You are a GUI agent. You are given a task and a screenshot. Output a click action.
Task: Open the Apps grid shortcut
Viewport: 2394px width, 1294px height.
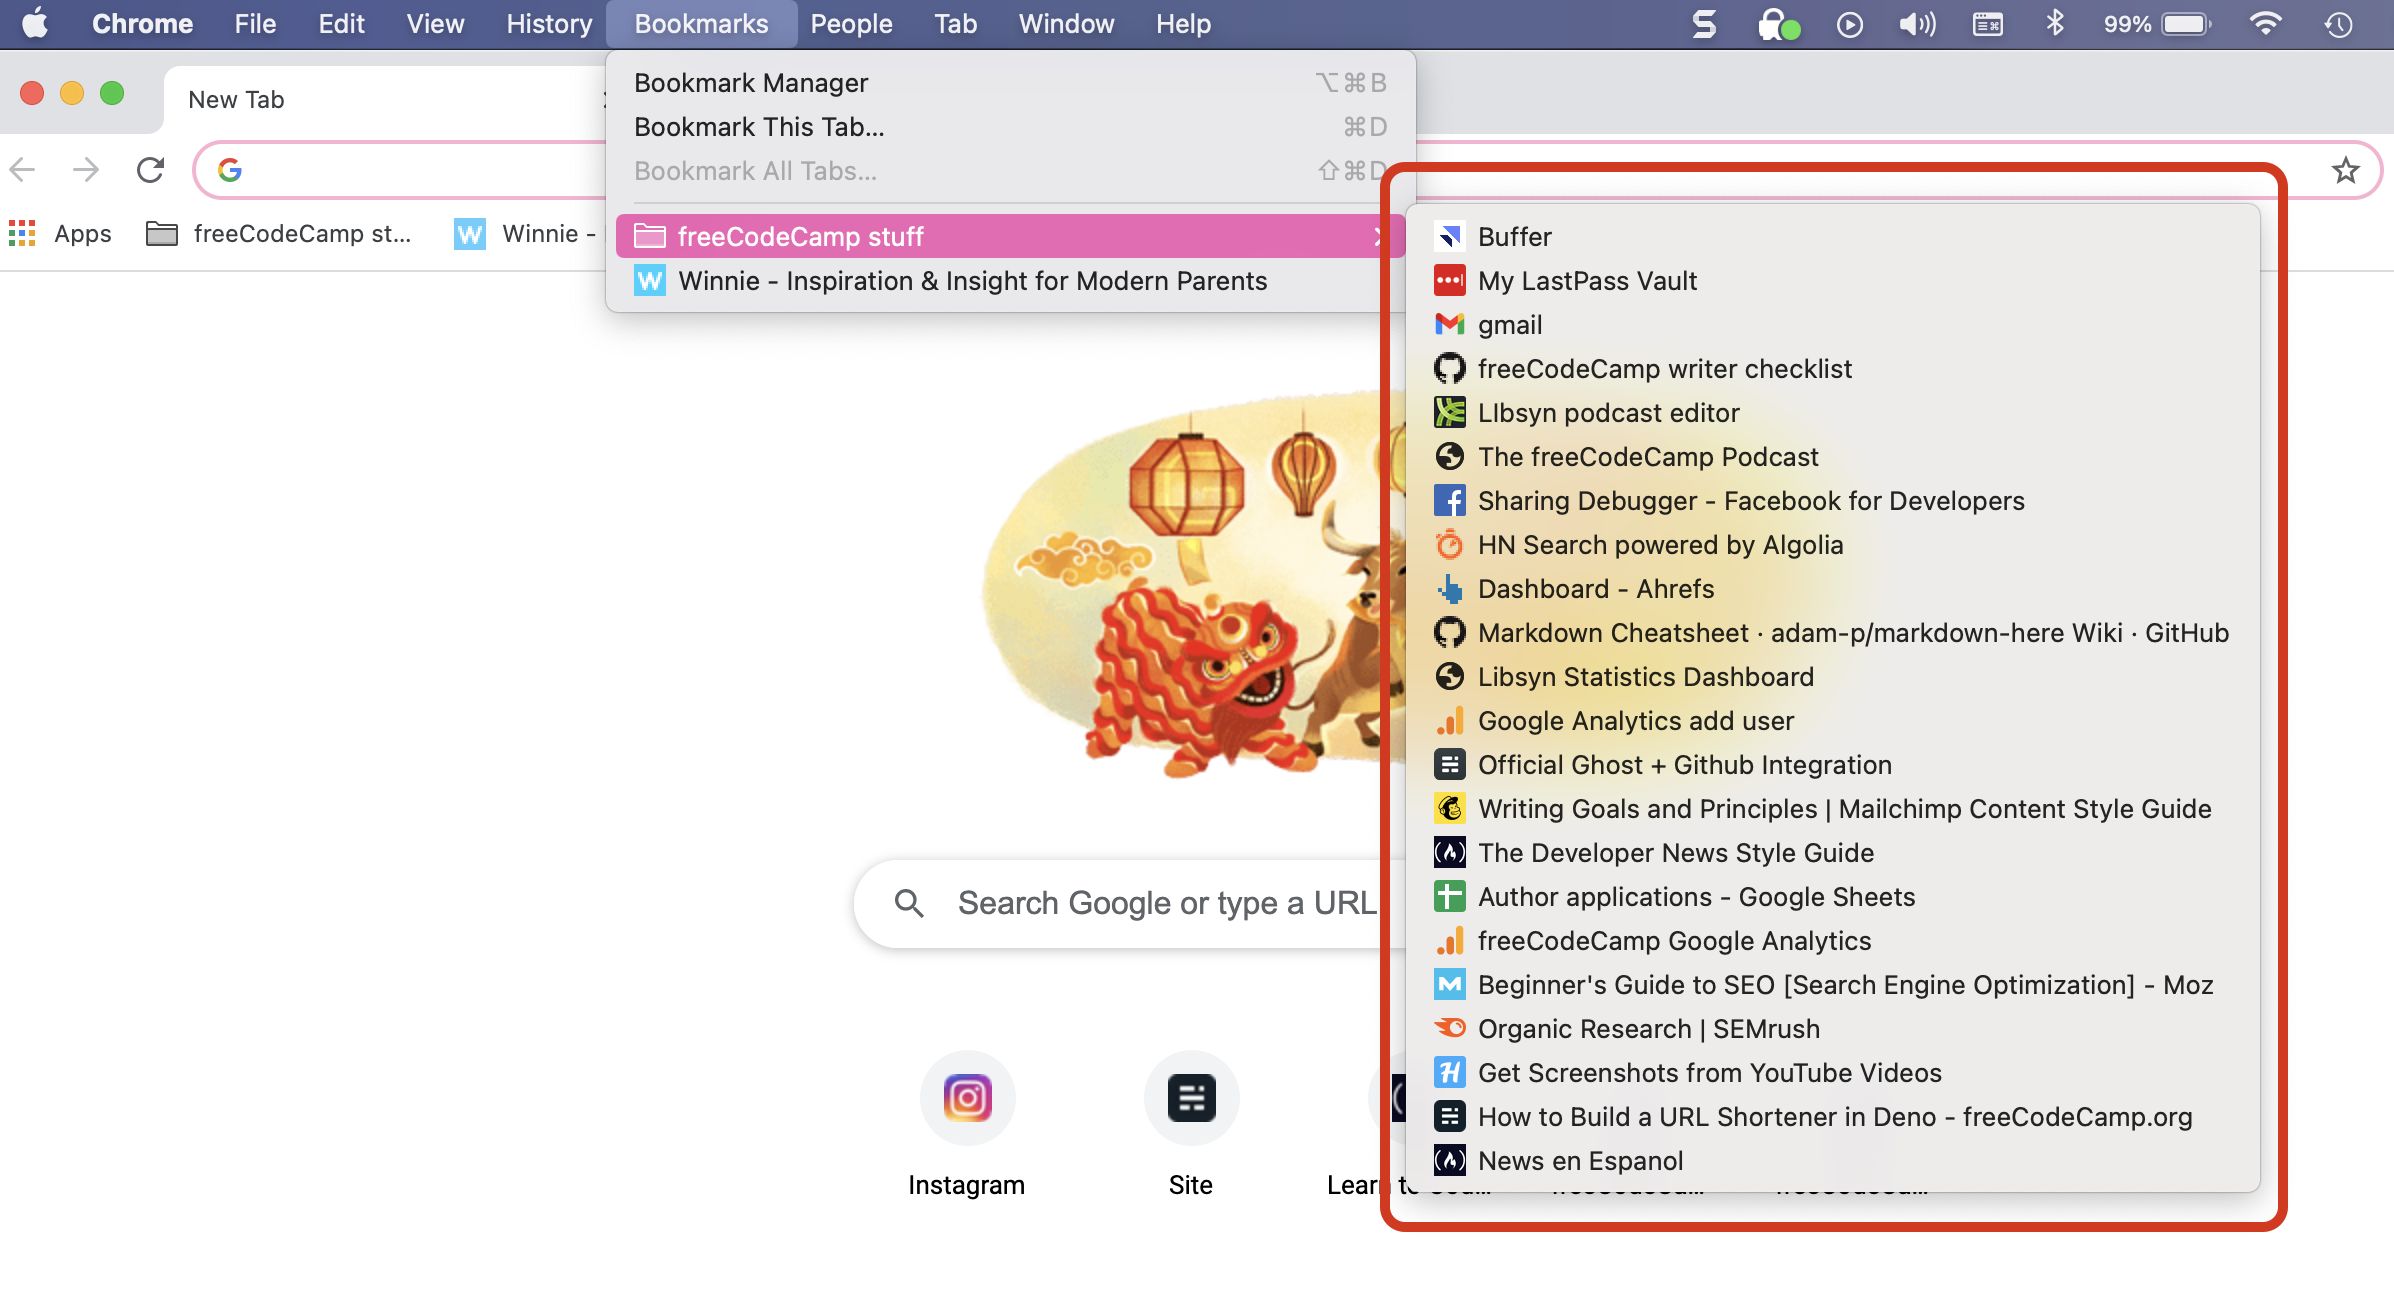[60, 234]
